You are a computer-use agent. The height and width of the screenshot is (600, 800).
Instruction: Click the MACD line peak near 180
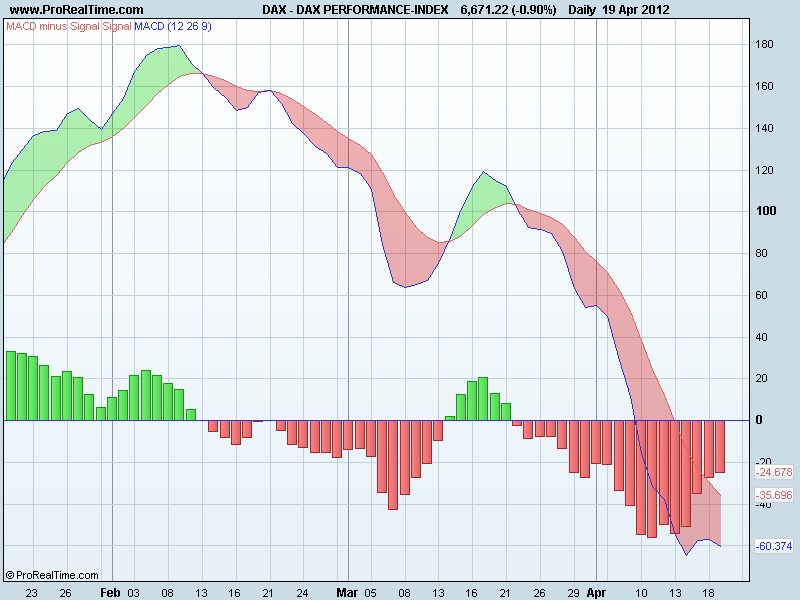(x=179, y=46)
